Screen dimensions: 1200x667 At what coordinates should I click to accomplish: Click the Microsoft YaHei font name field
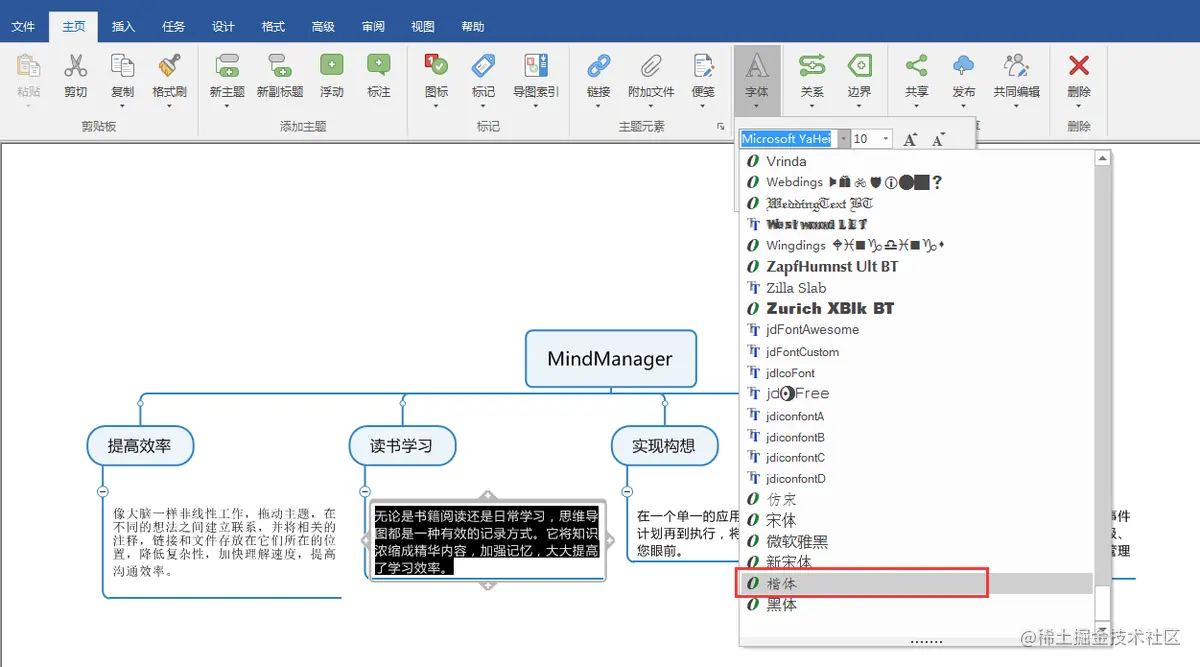click(788, 139)
